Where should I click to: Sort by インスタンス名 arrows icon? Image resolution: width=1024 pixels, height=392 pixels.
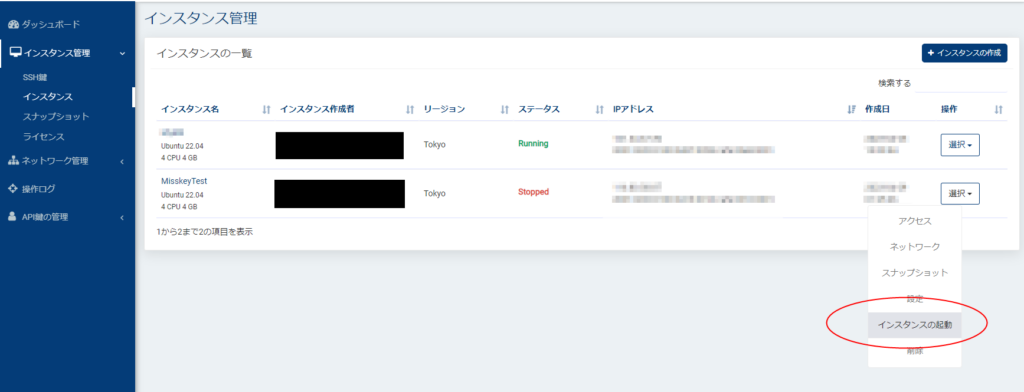click(266, 110)
